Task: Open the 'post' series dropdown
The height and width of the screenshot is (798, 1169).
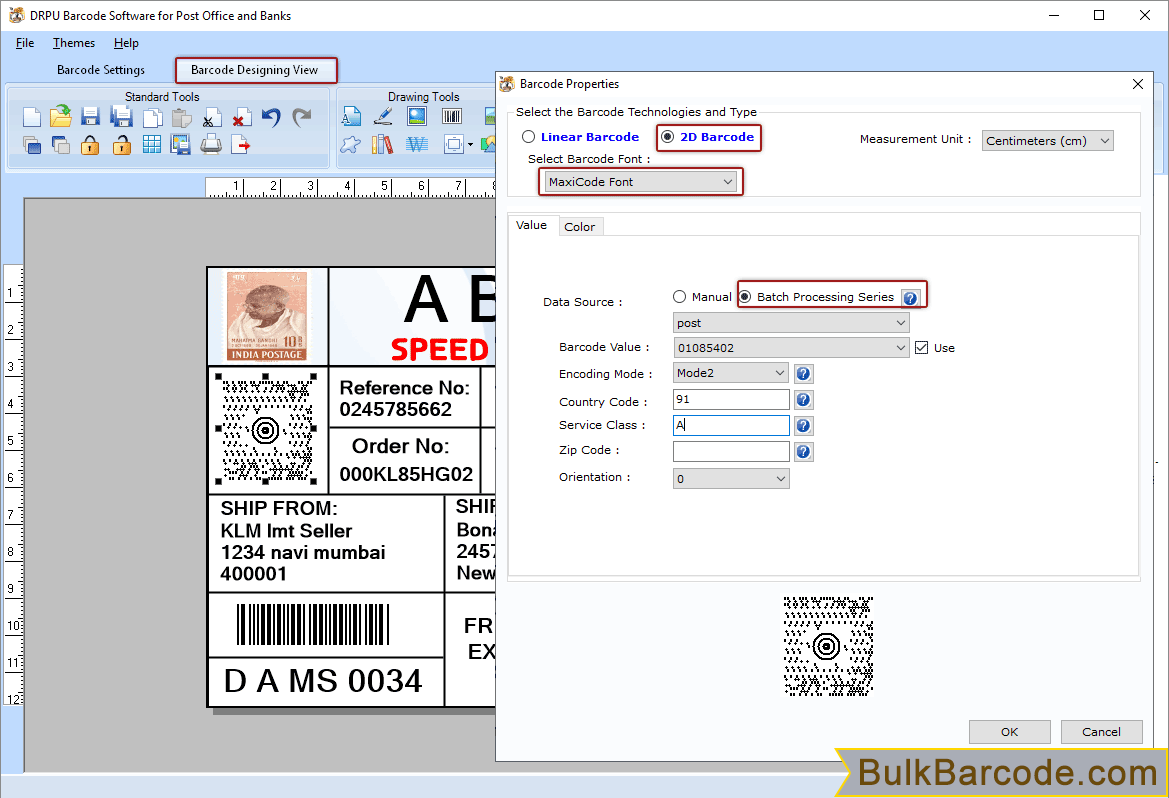Action: (x=791, y=323)
